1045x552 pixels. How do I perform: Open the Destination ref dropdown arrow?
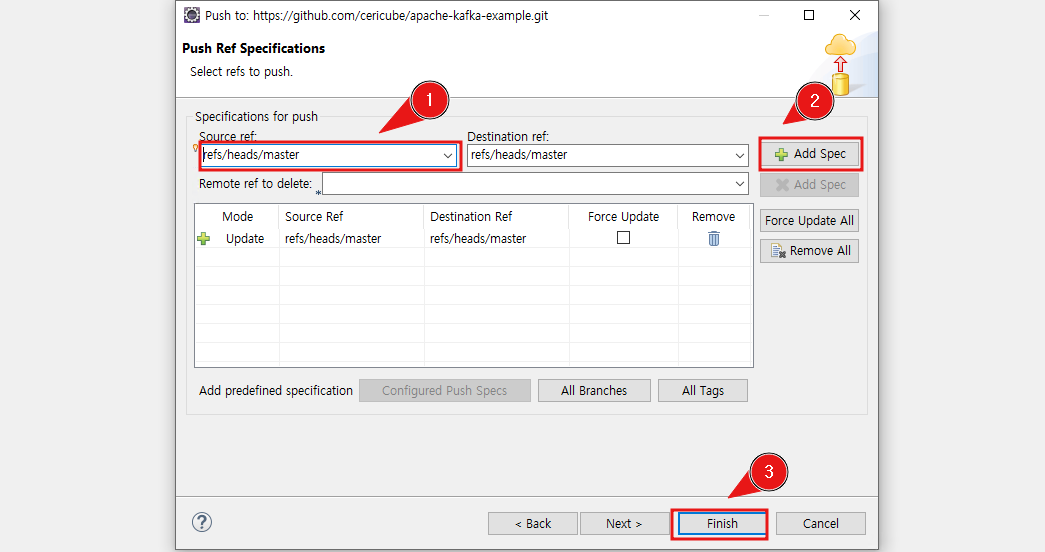[x=739, y=155]
